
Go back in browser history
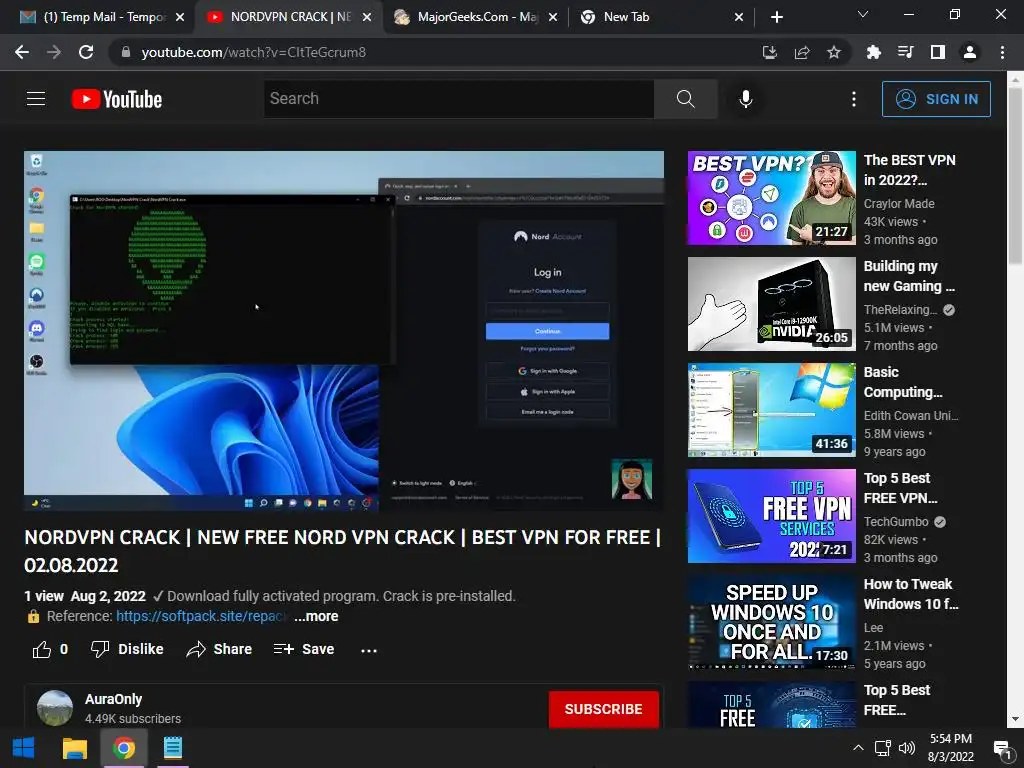point(22,52)
